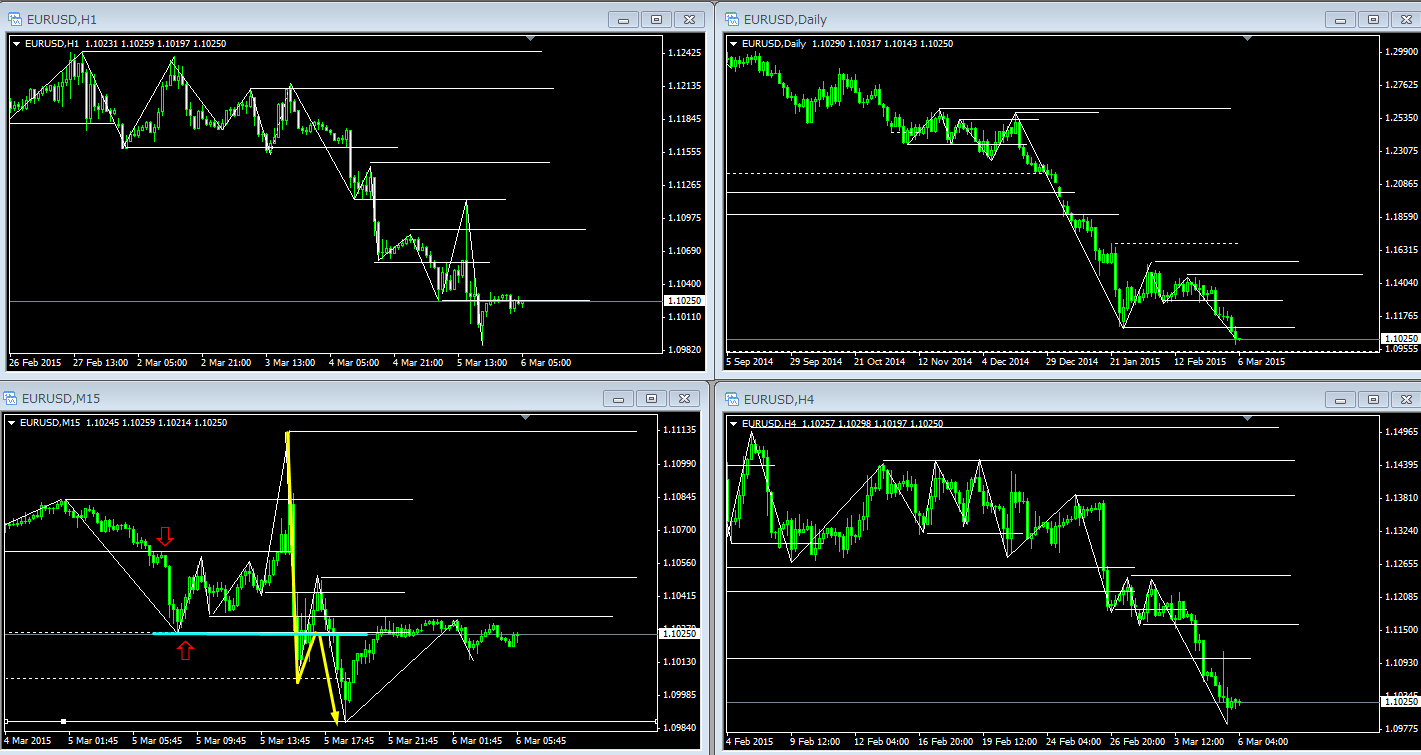Select the red up arrow on M15 chart

pos(185,651)
